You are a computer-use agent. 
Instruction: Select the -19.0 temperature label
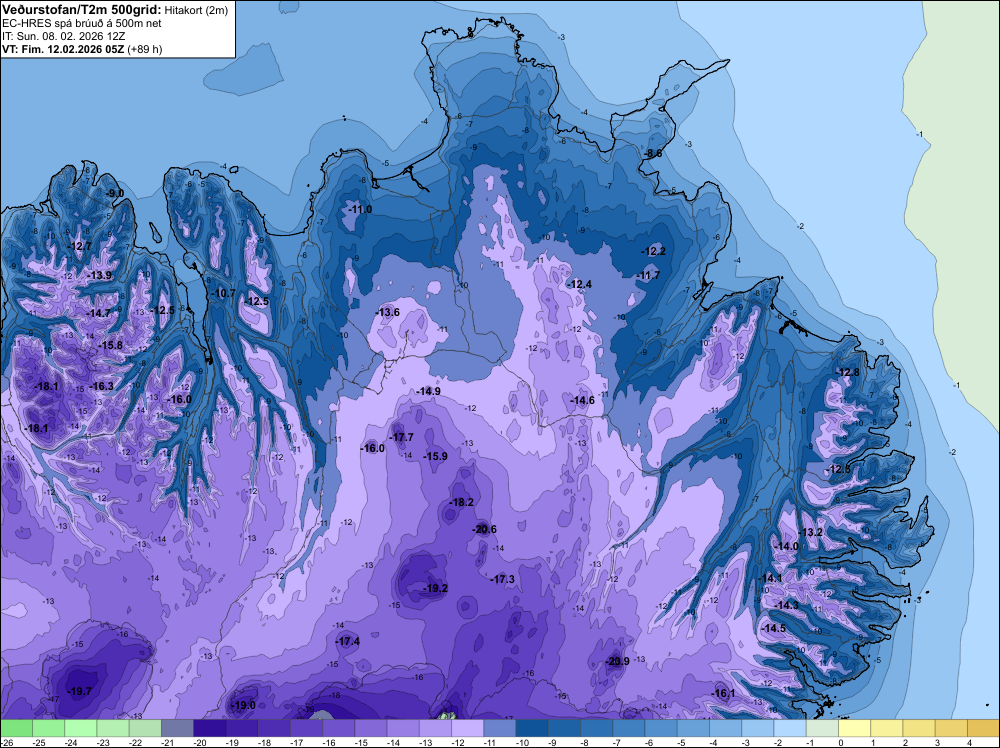point(244,705)
